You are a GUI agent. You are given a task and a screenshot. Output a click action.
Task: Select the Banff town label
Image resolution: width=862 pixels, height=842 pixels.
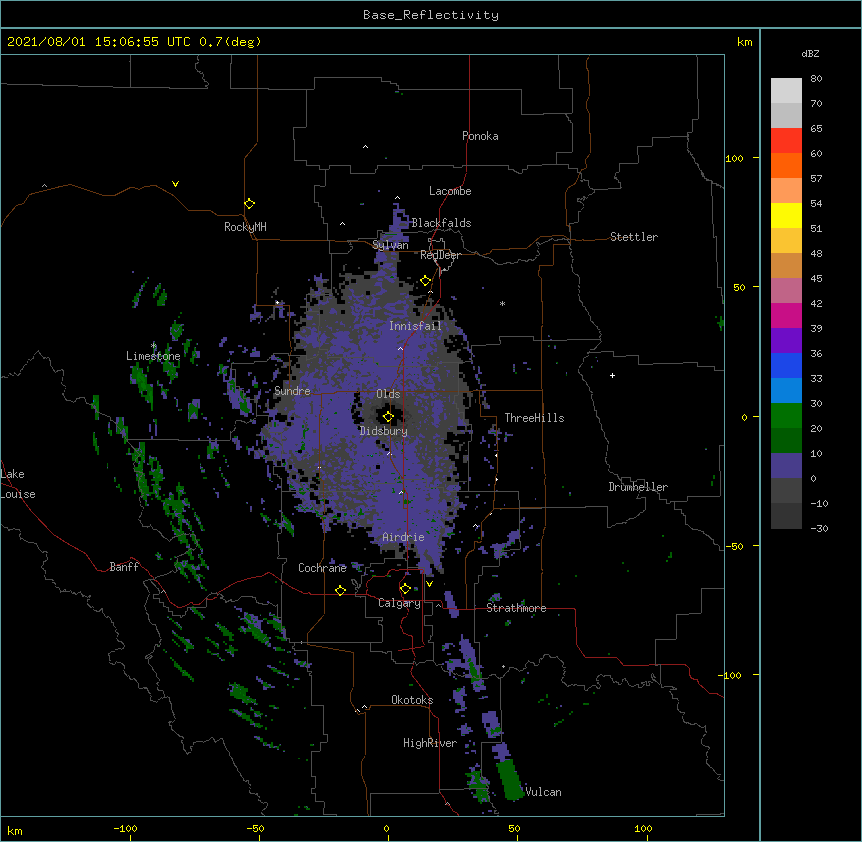124,567
